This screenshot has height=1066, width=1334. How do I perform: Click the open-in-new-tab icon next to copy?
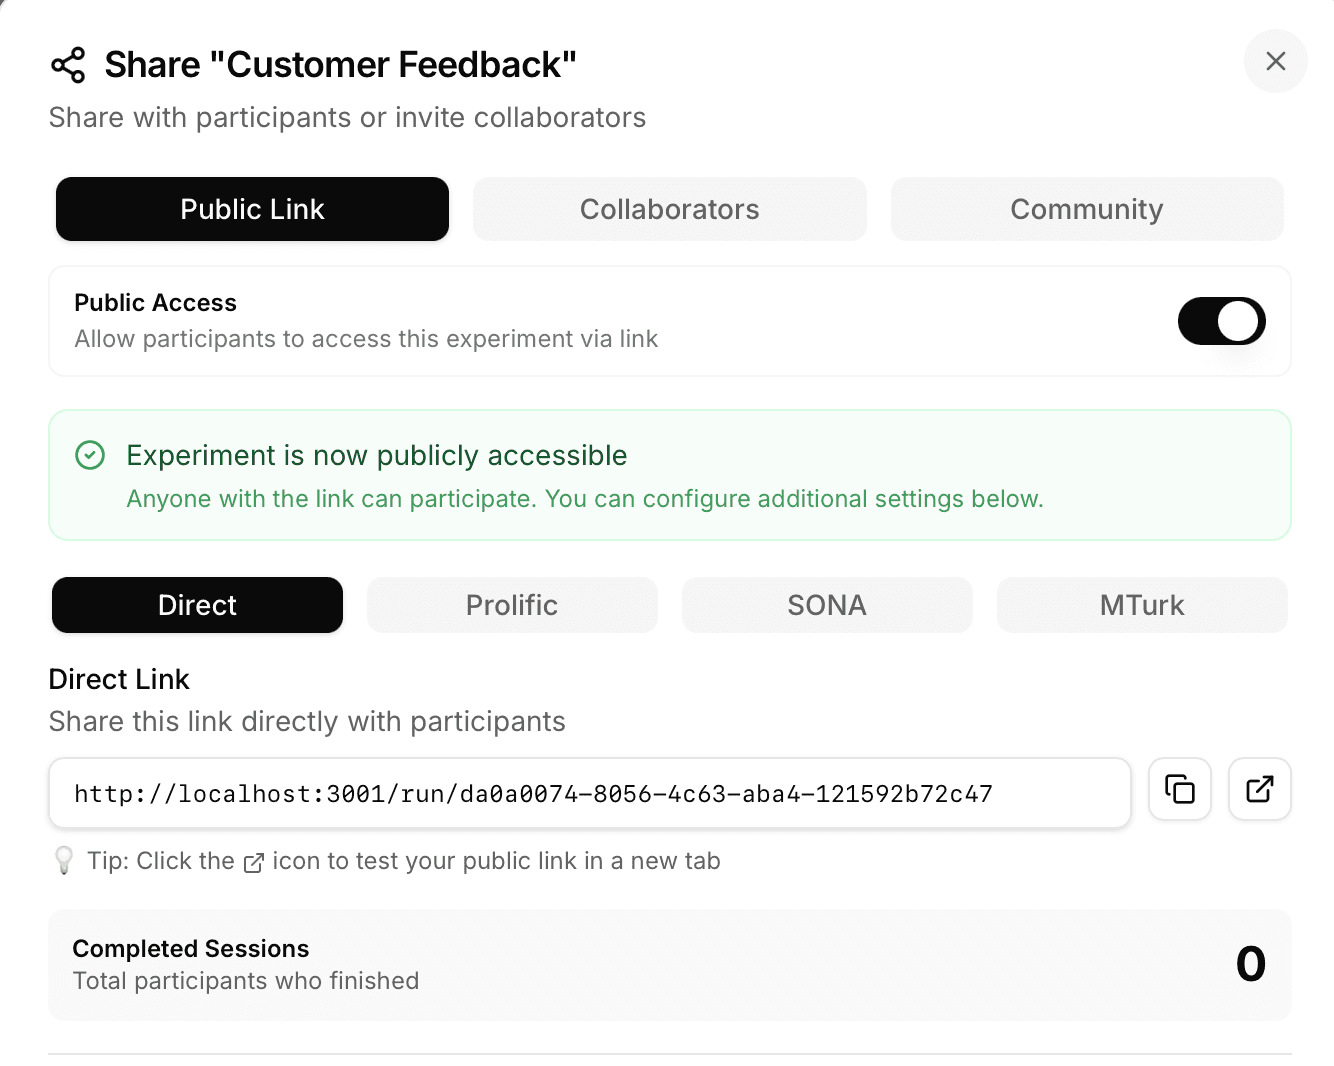click(x=1259, y=789)
